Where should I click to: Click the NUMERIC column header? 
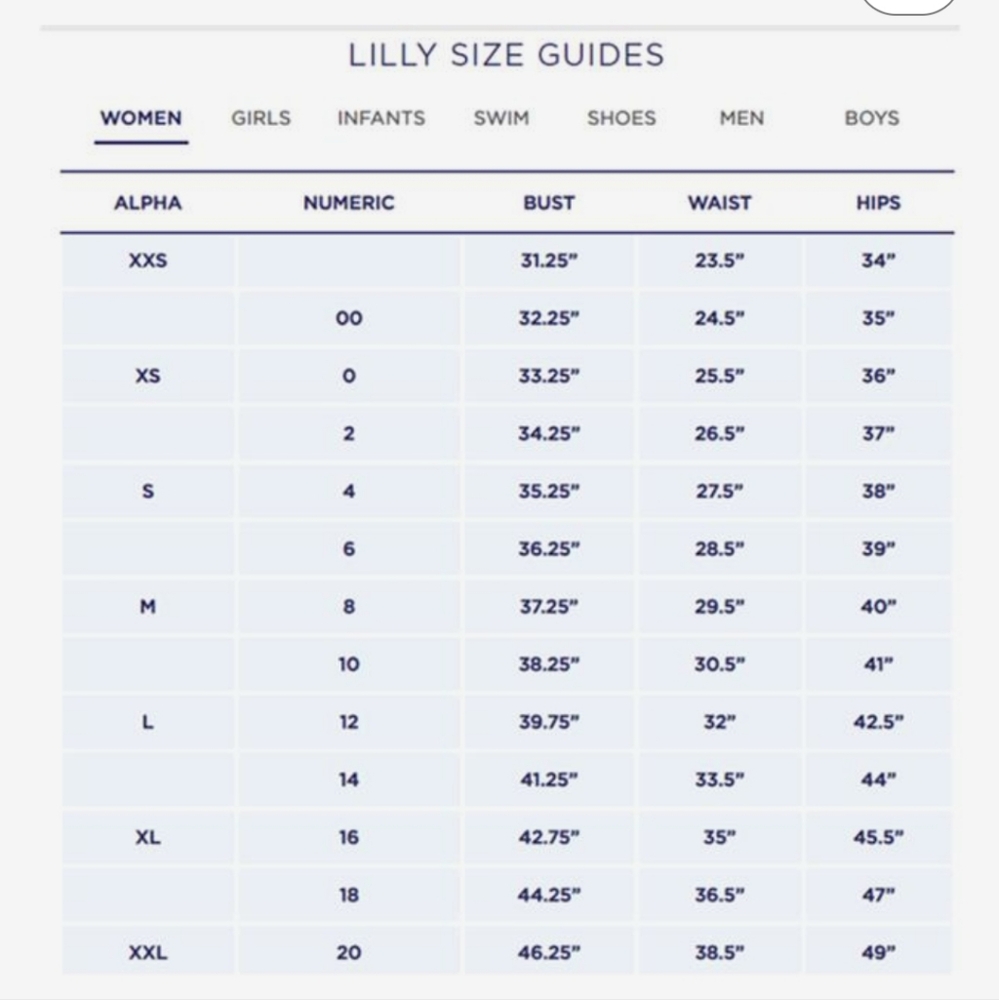point(349,203)
